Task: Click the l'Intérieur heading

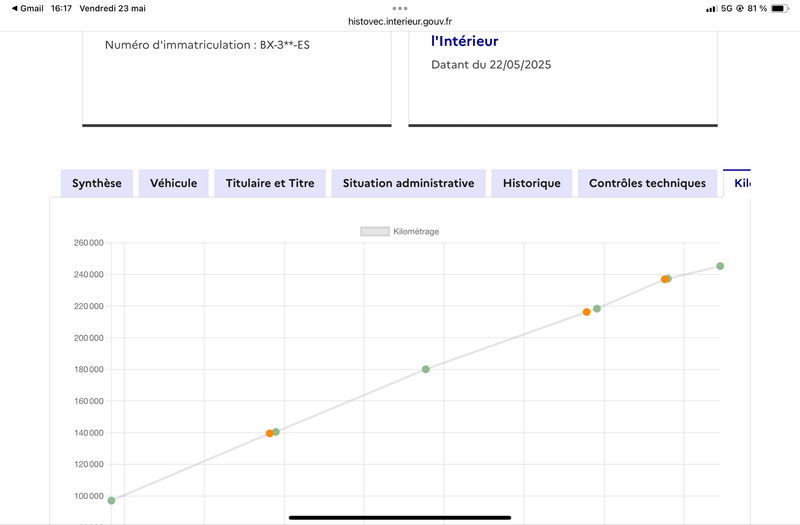Action: click(464, 41)
